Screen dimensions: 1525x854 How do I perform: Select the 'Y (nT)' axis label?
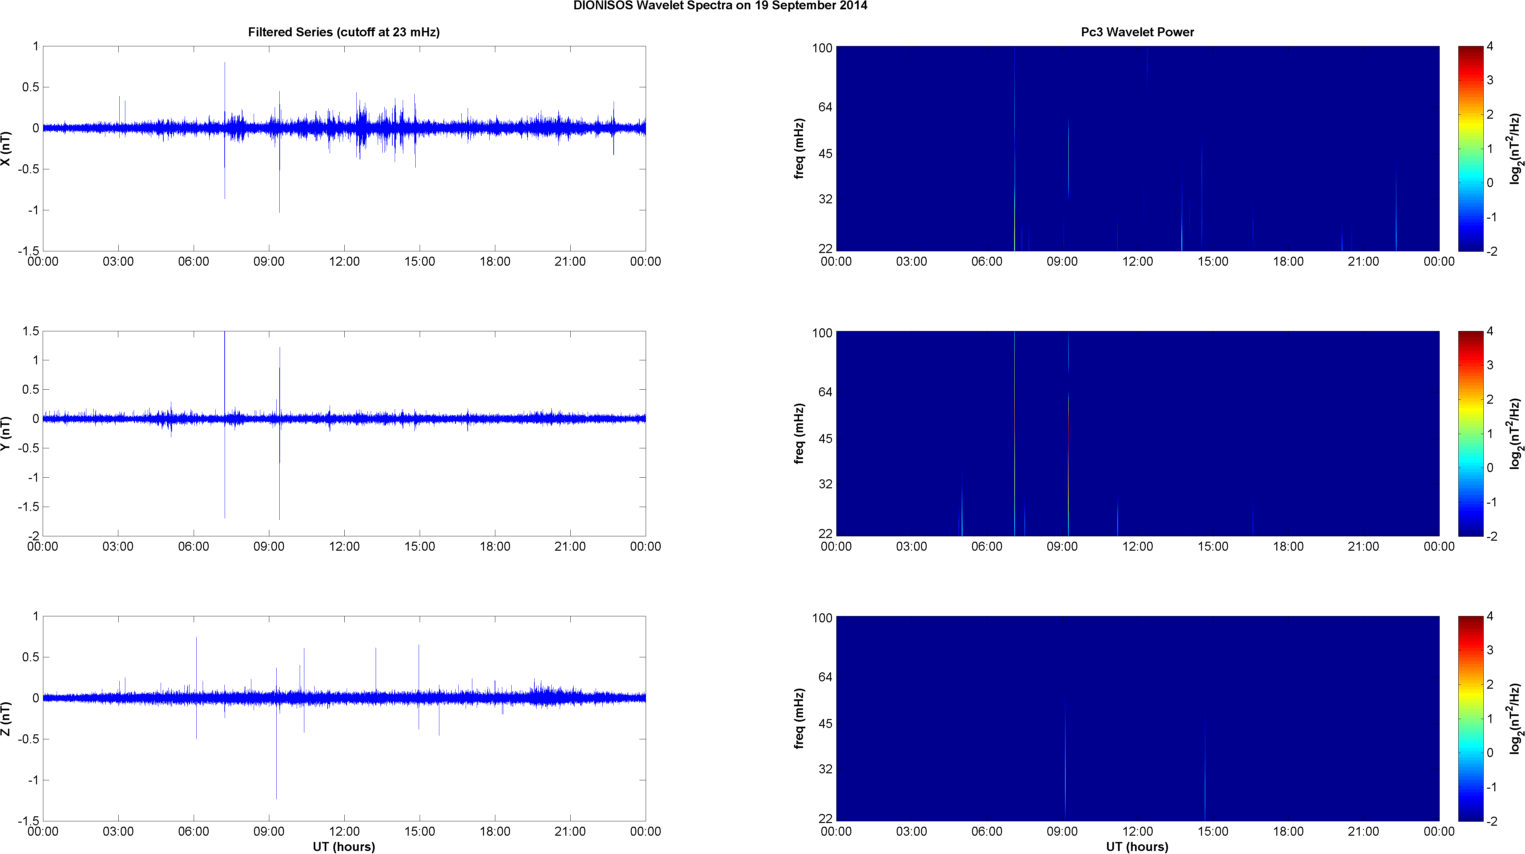click(7, 434)
